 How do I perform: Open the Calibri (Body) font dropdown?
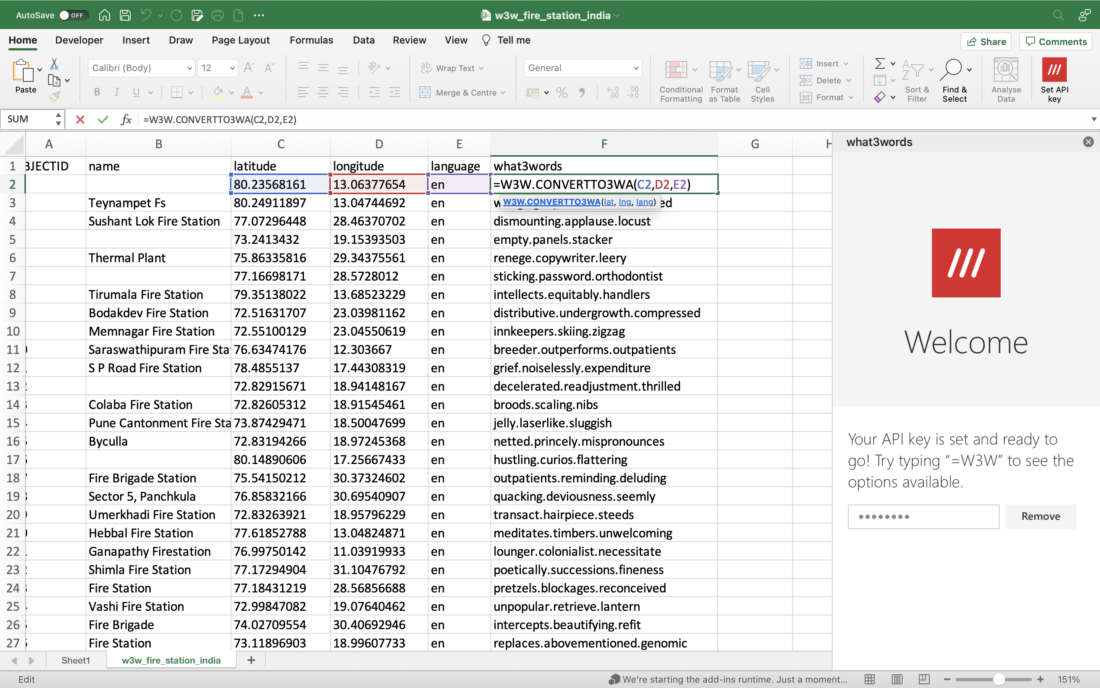[189, 68]
